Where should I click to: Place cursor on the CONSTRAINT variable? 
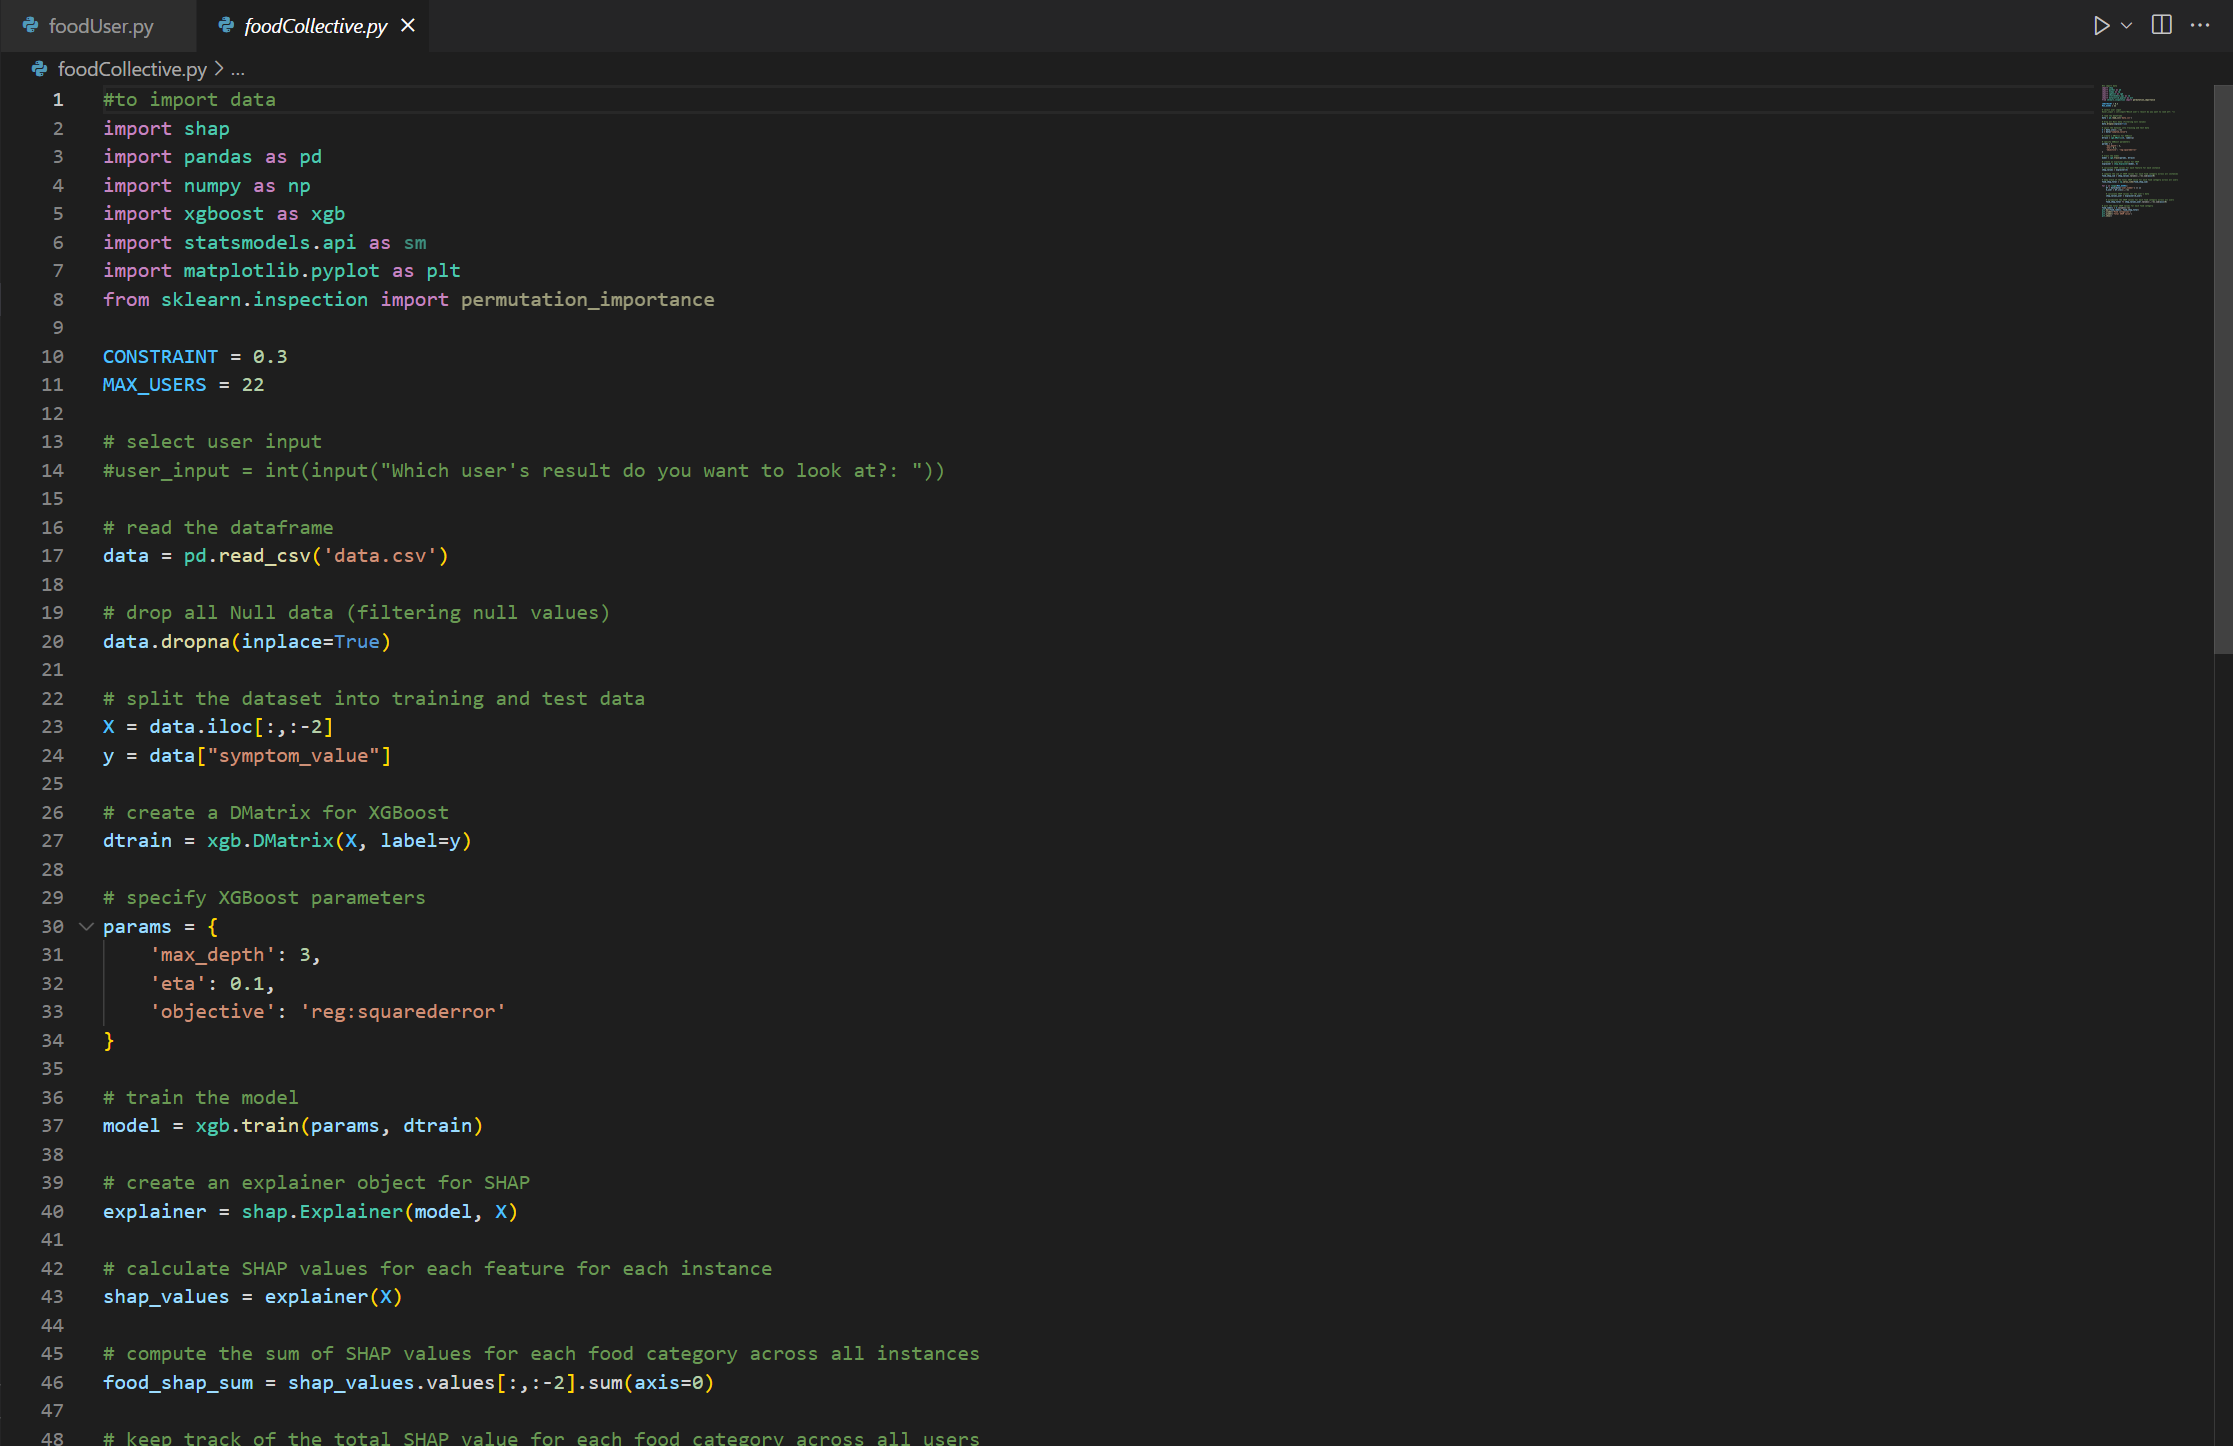[x=160, y=357]
